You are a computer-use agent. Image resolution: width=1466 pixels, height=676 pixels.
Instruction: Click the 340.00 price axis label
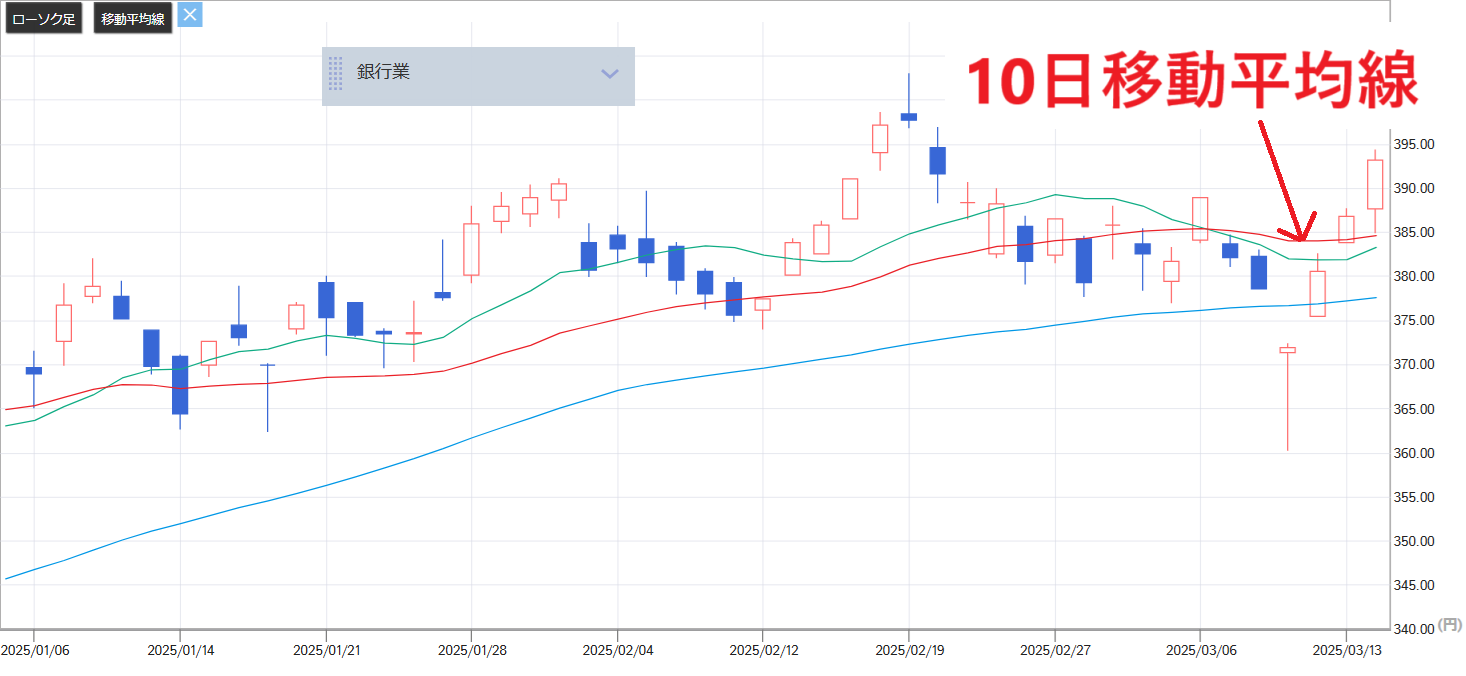click(x=1414, y=629)
